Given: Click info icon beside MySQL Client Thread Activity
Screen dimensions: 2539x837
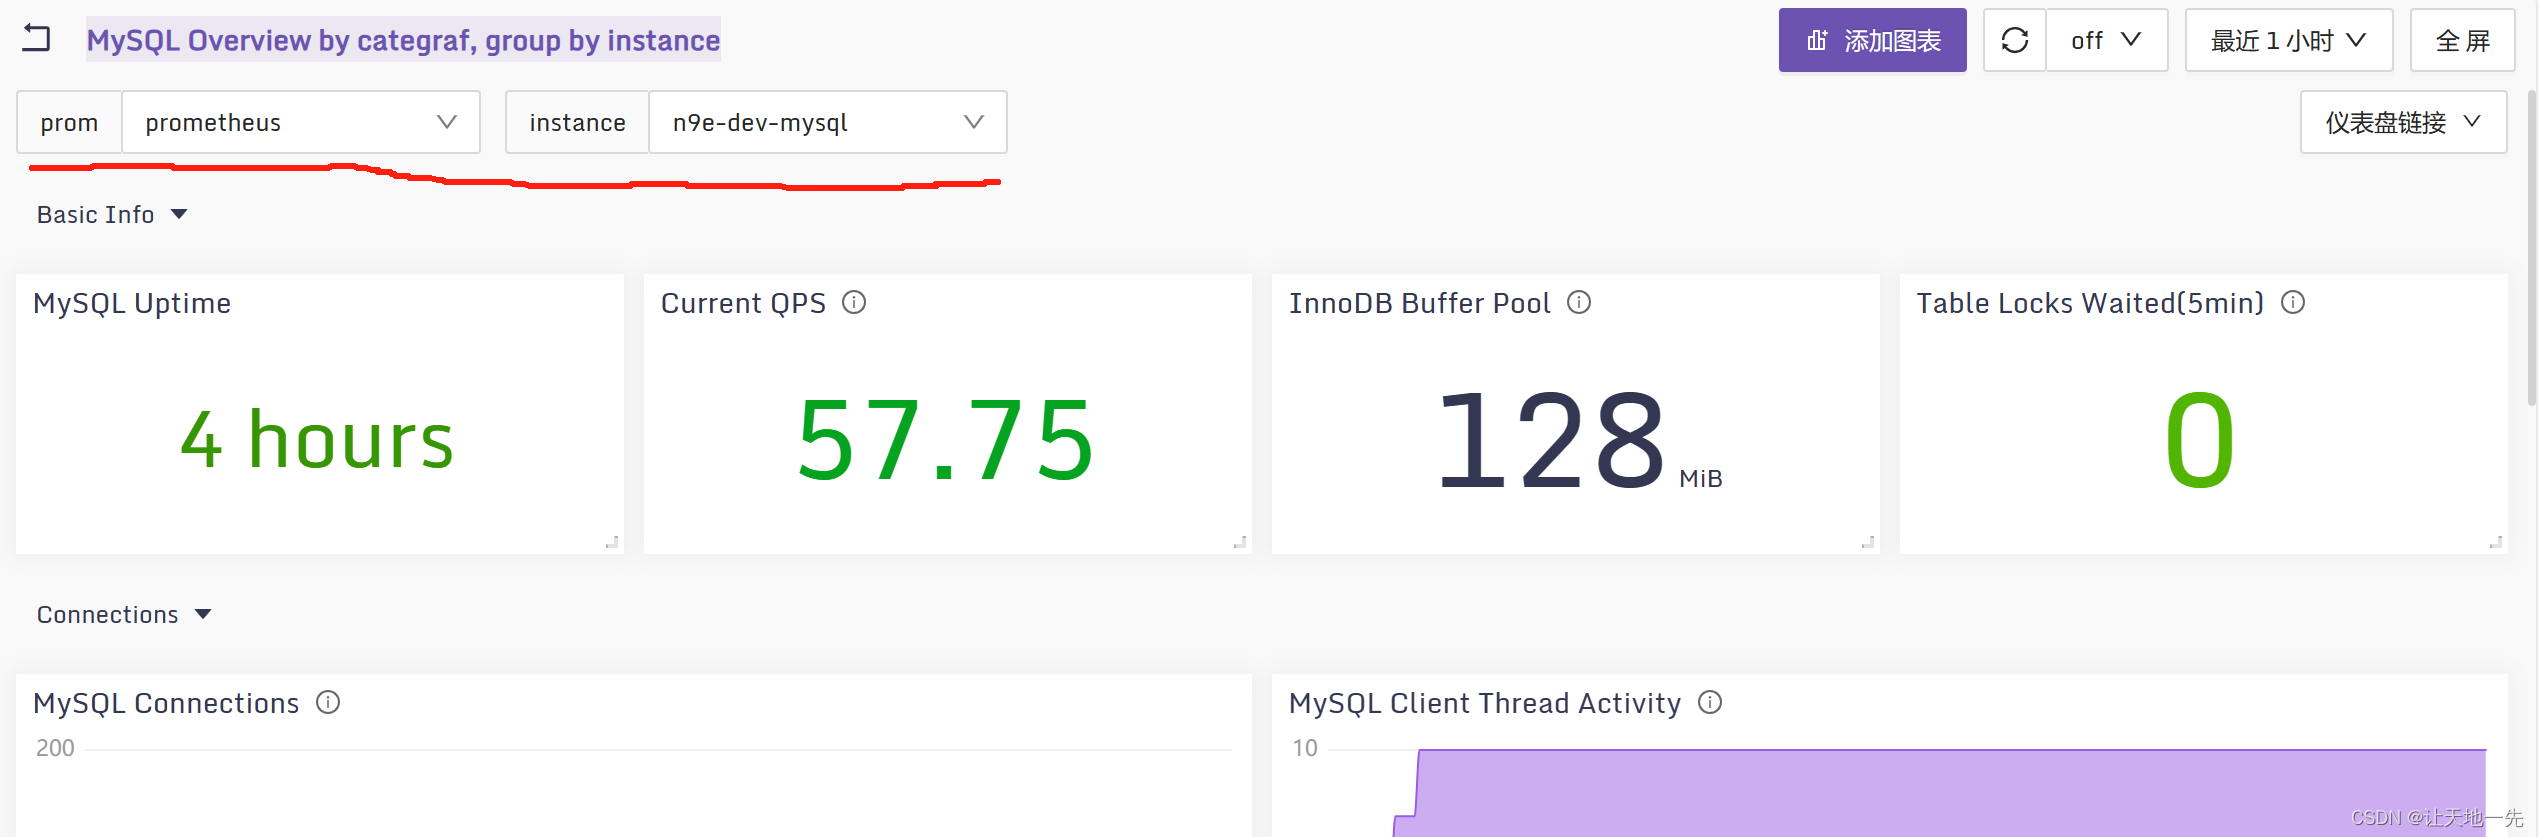Looking at the screenshot, I should point(1710,702).
